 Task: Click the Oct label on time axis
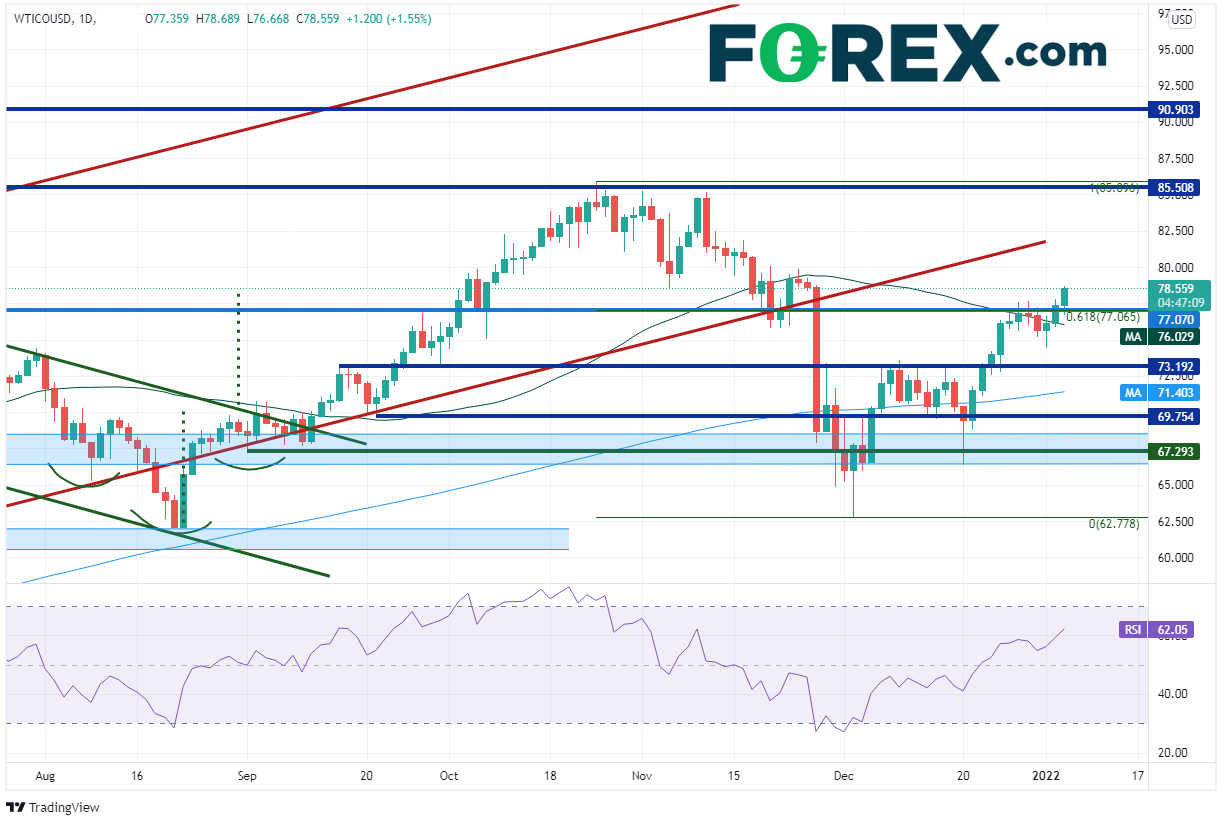click(x=449, y=775)
